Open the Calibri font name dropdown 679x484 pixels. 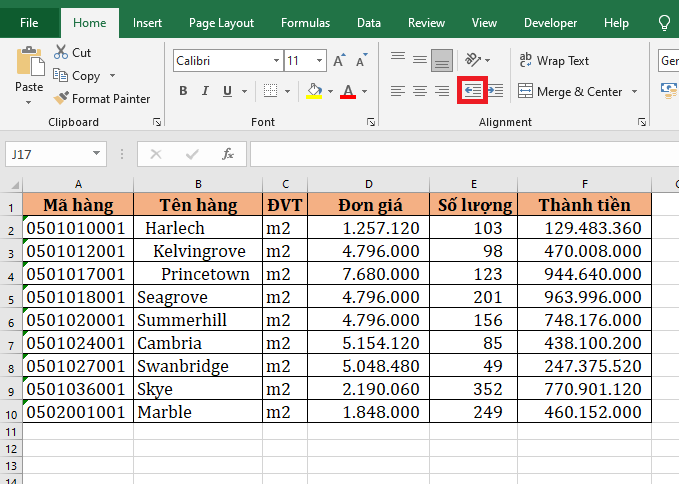[273, 61]
